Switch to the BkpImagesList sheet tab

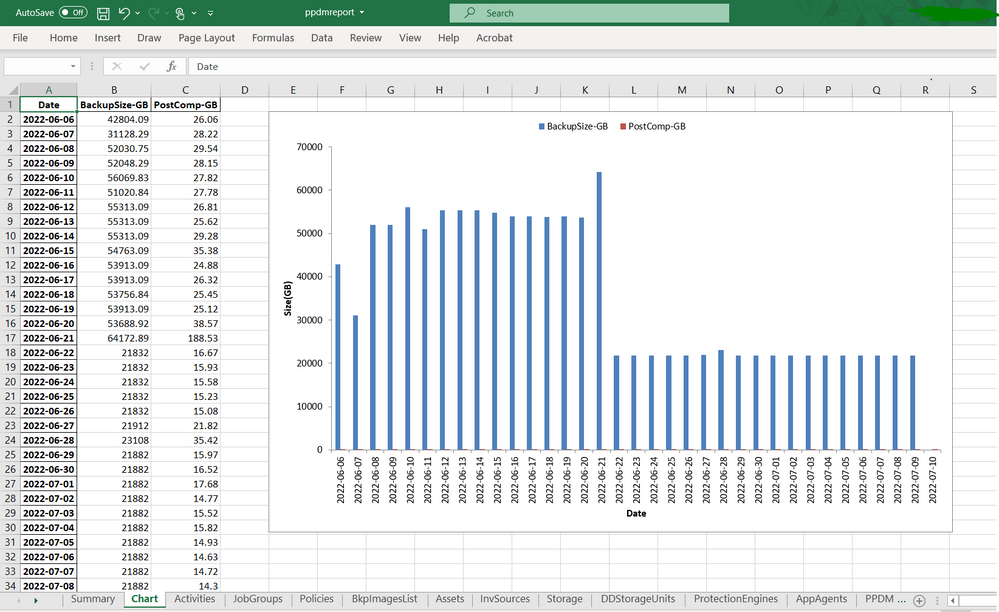384,599
